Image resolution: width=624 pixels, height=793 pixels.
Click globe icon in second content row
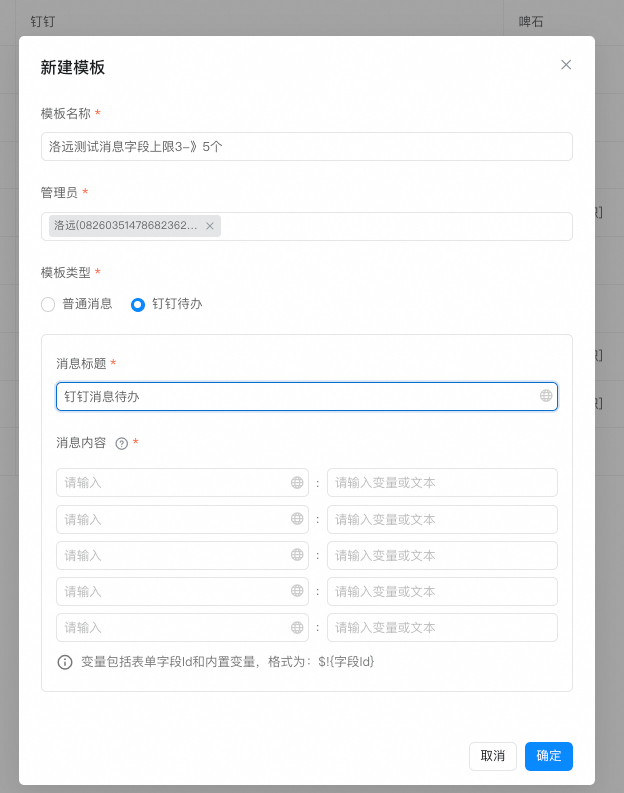pyautogui.click(x=297, y=519)
